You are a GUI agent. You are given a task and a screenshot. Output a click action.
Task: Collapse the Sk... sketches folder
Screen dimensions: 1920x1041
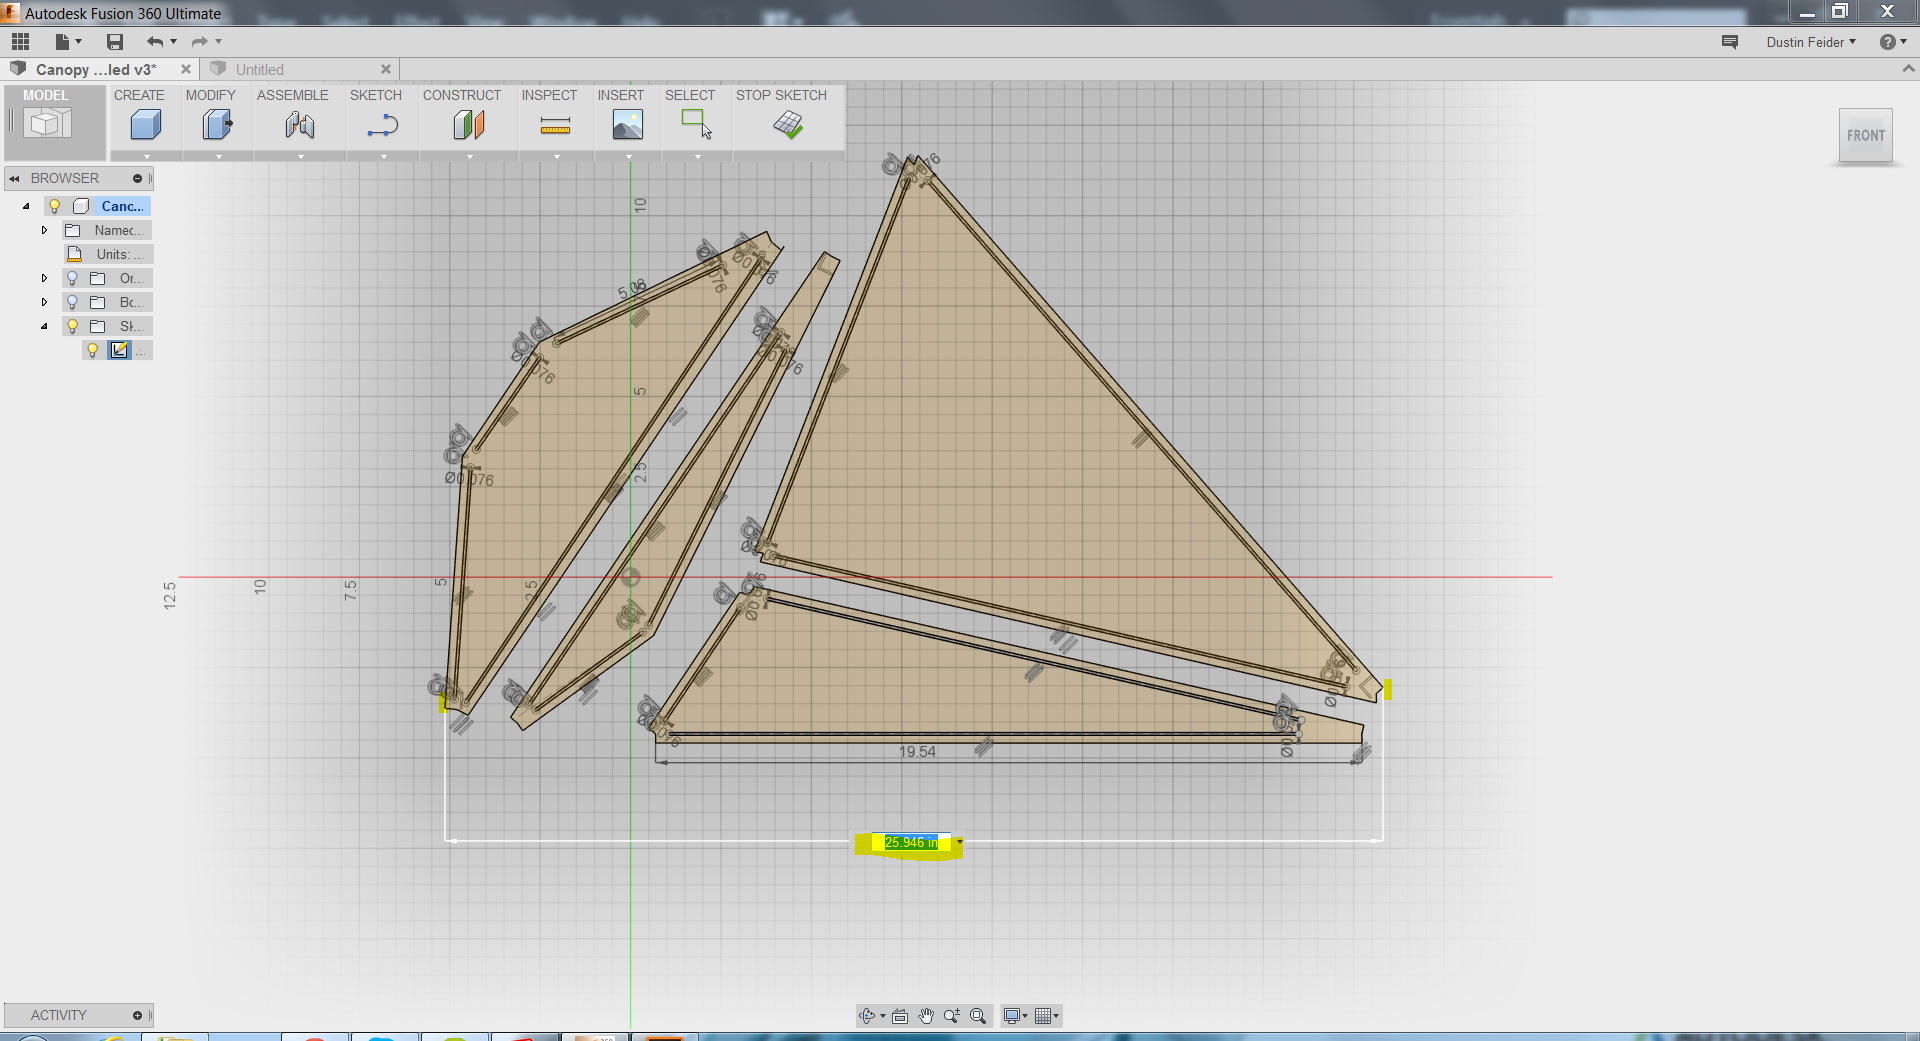point(44,326)
